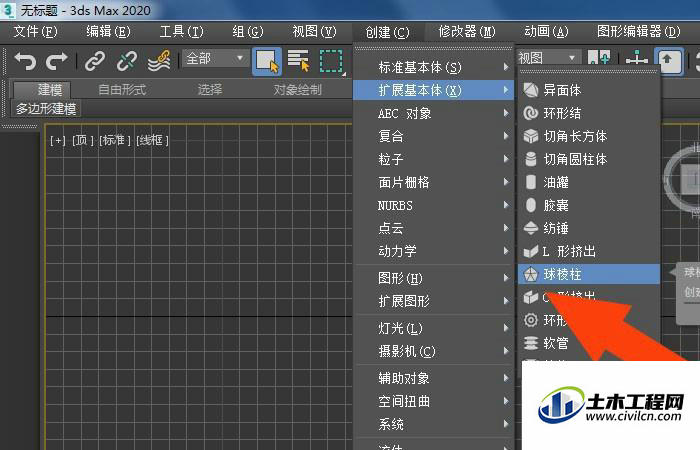
Task: Expand the 点云 submenu
Action: (433, 228)
